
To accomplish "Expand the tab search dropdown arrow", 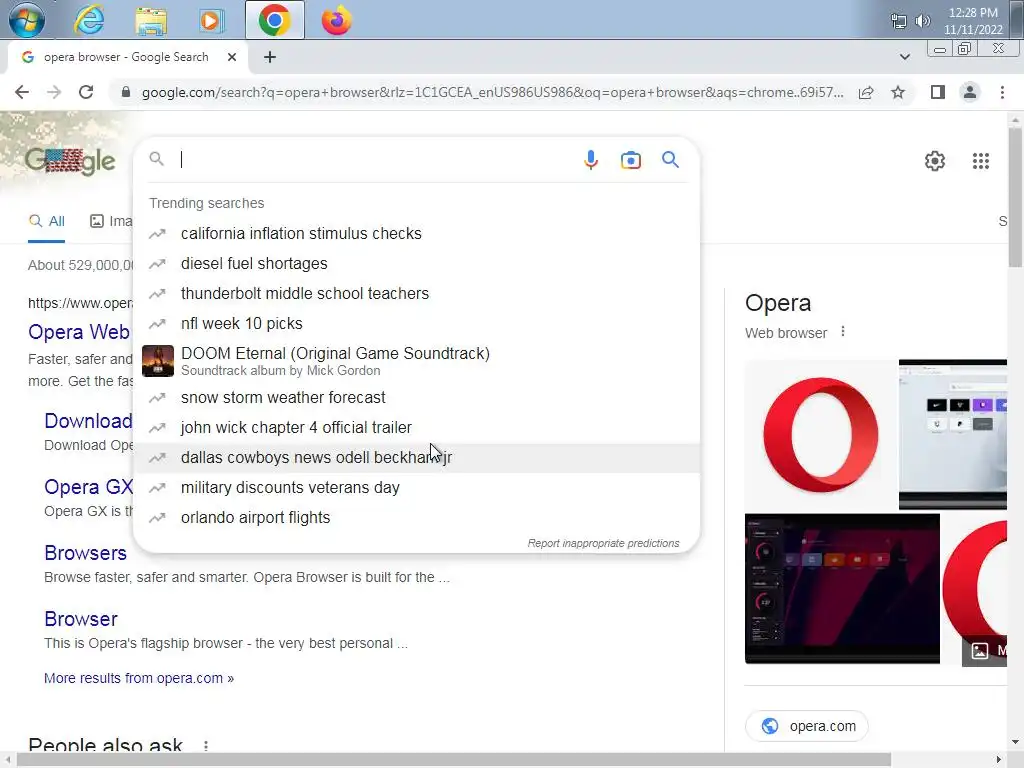I will [x=904, y=57].
